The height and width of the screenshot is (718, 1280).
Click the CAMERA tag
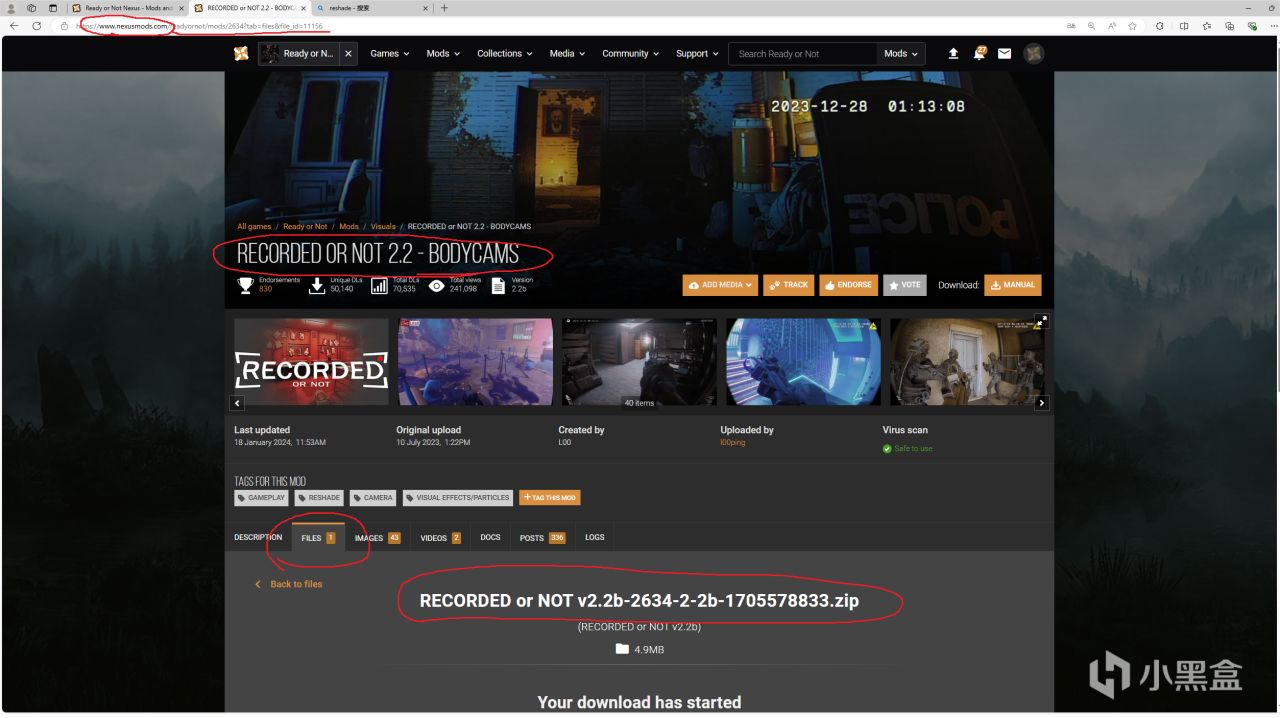(x=373, y=498)
